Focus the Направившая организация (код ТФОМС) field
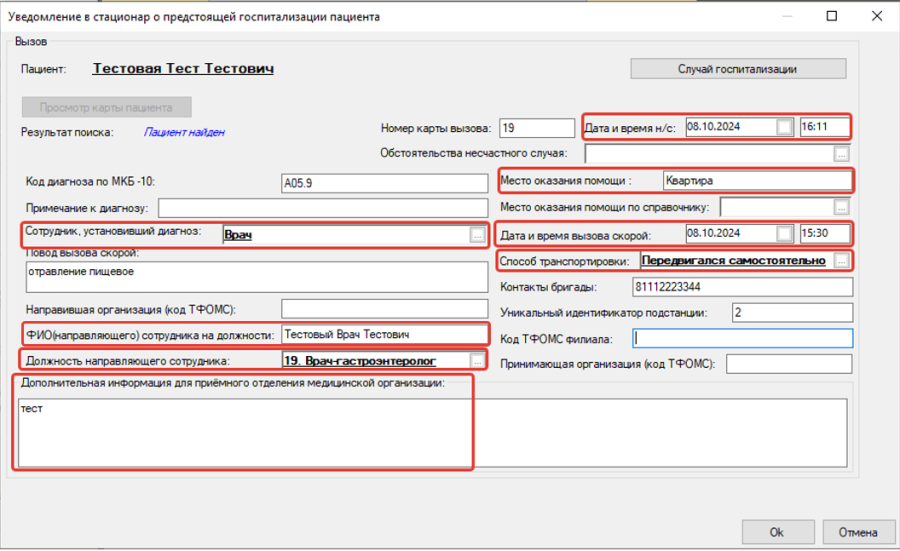900x551 pixels. coord(384,309)
